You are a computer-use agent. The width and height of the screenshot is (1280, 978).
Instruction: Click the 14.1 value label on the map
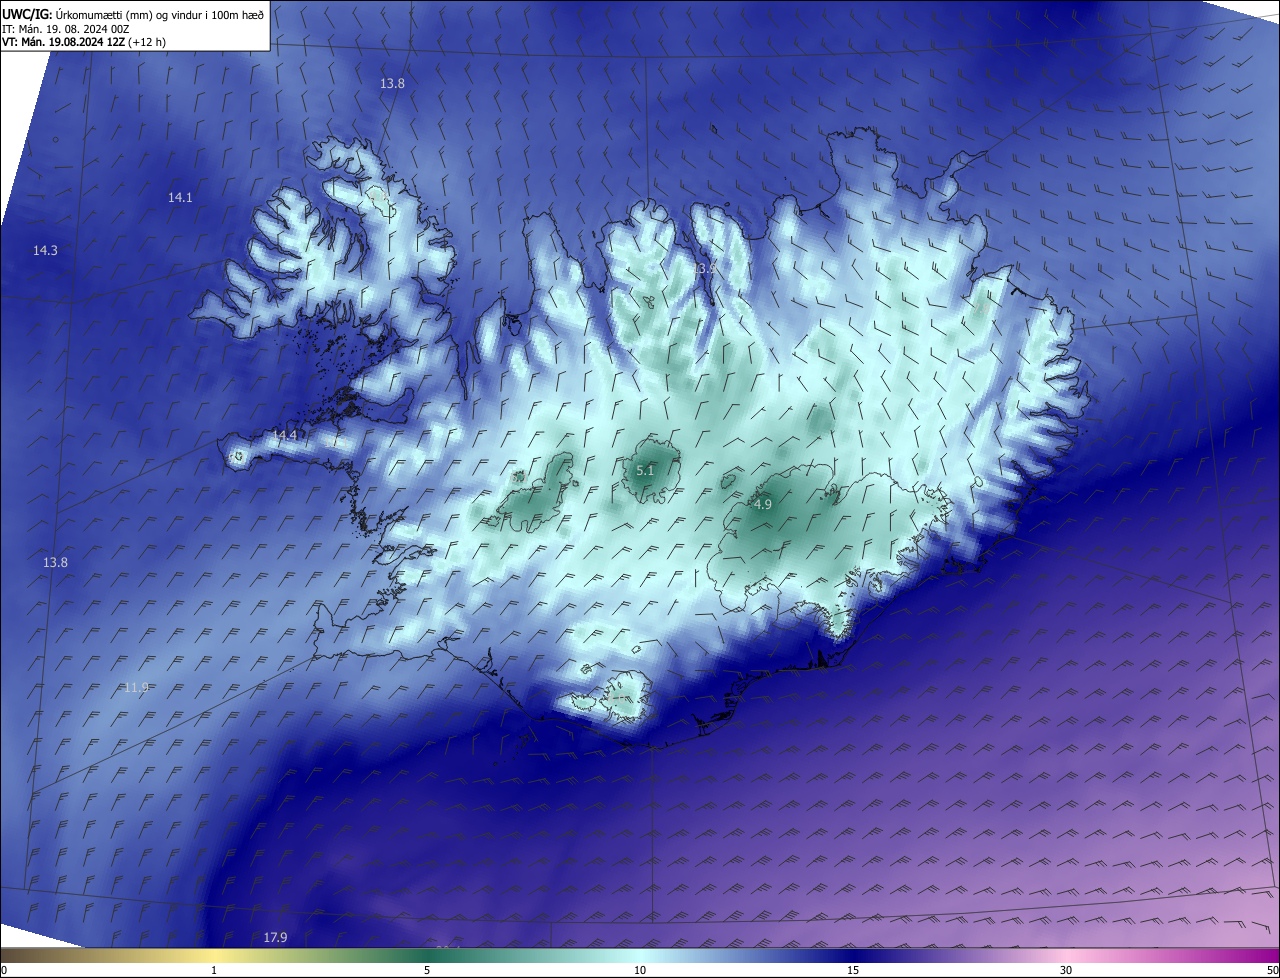click(180, 198)
